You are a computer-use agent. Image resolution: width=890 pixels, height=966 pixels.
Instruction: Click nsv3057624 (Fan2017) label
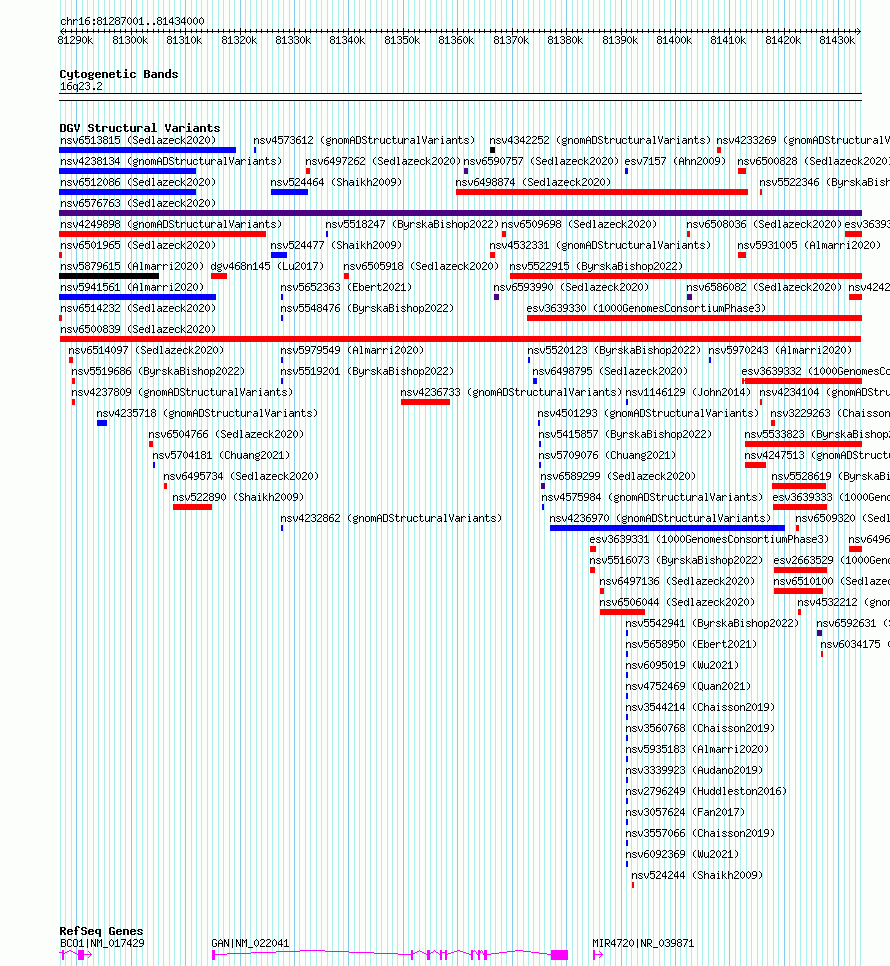coord(685,812)
